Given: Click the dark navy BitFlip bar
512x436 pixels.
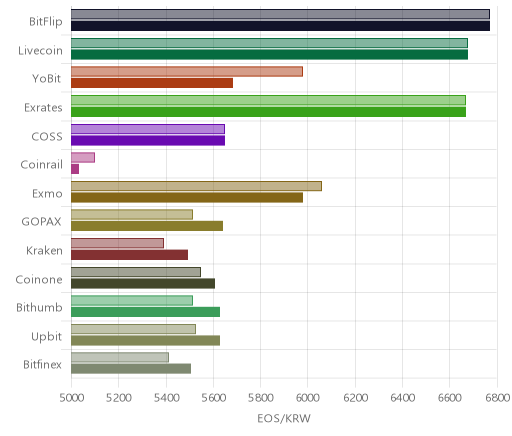Looking at the screenshot, I should (280, 26).
